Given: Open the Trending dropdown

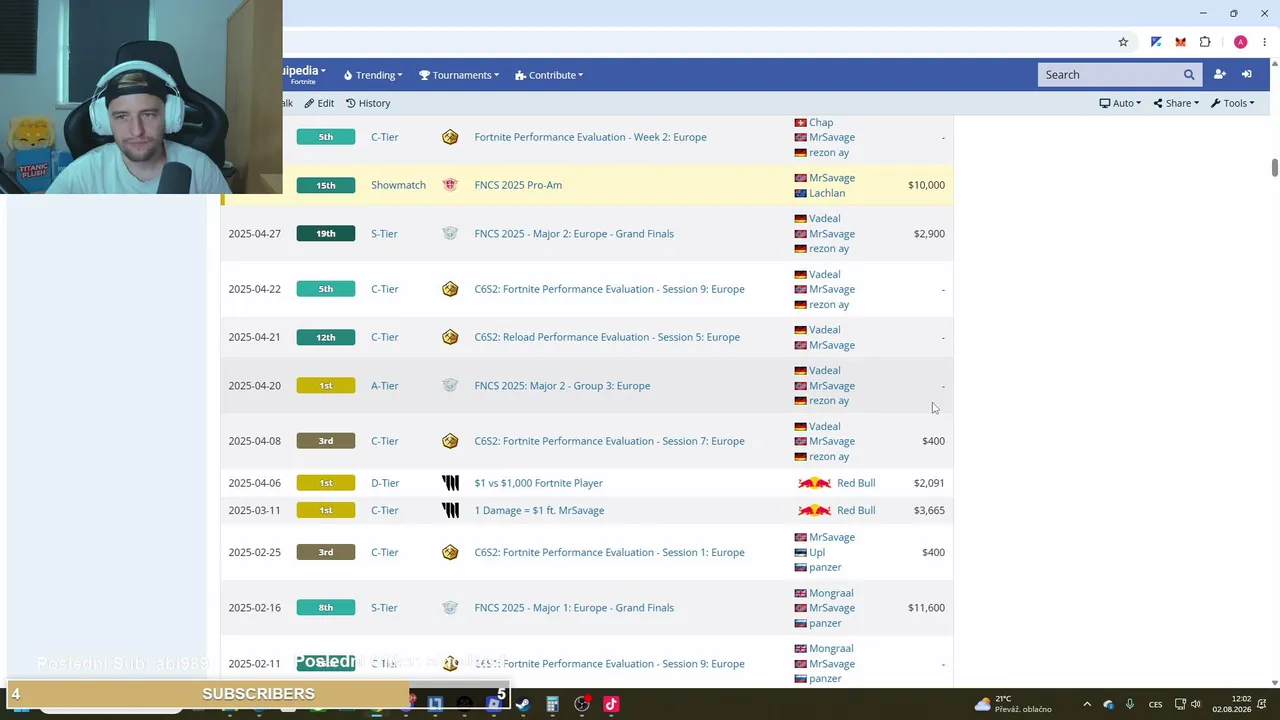Looking at the screenshot, I should click(373, 75).
